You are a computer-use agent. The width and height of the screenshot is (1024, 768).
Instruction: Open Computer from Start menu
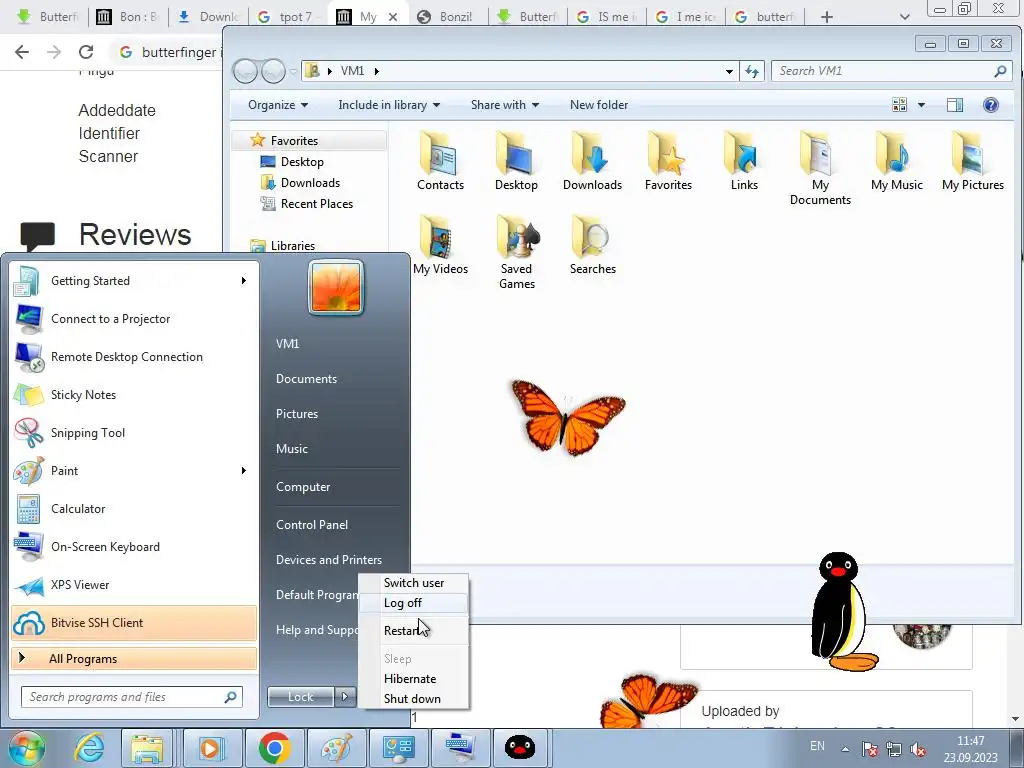click(x=303, y=487)
